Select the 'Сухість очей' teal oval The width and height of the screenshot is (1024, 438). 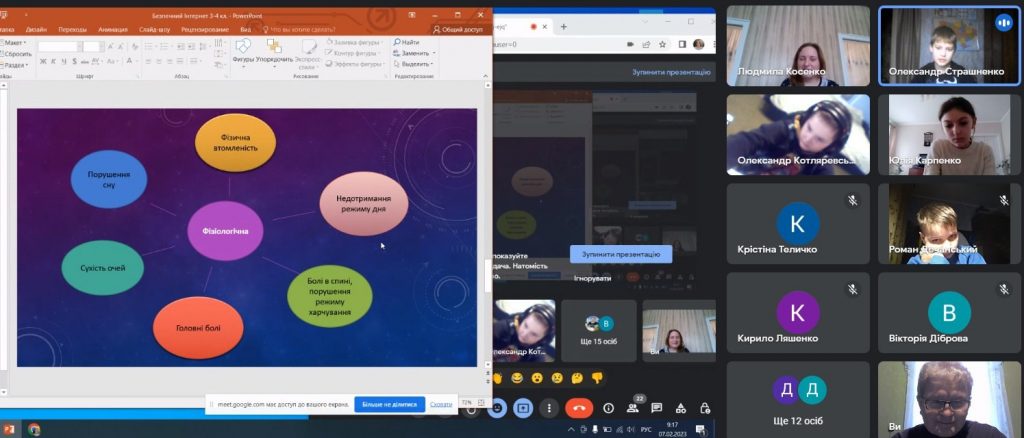(x=103, y=268)
